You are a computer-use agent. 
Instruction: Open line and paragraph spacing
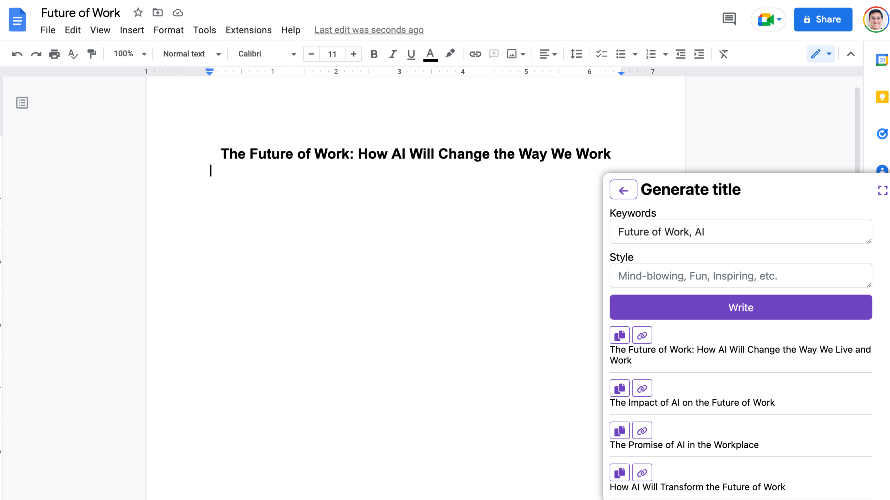point(576,54)
